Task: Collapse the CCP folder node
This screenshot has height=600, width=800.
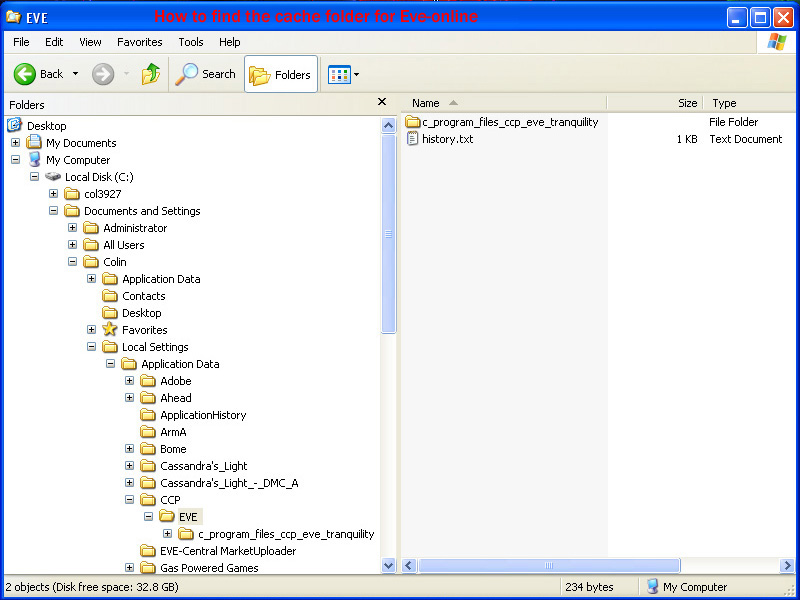Action: pyautogui.click(x=130, y=499)
